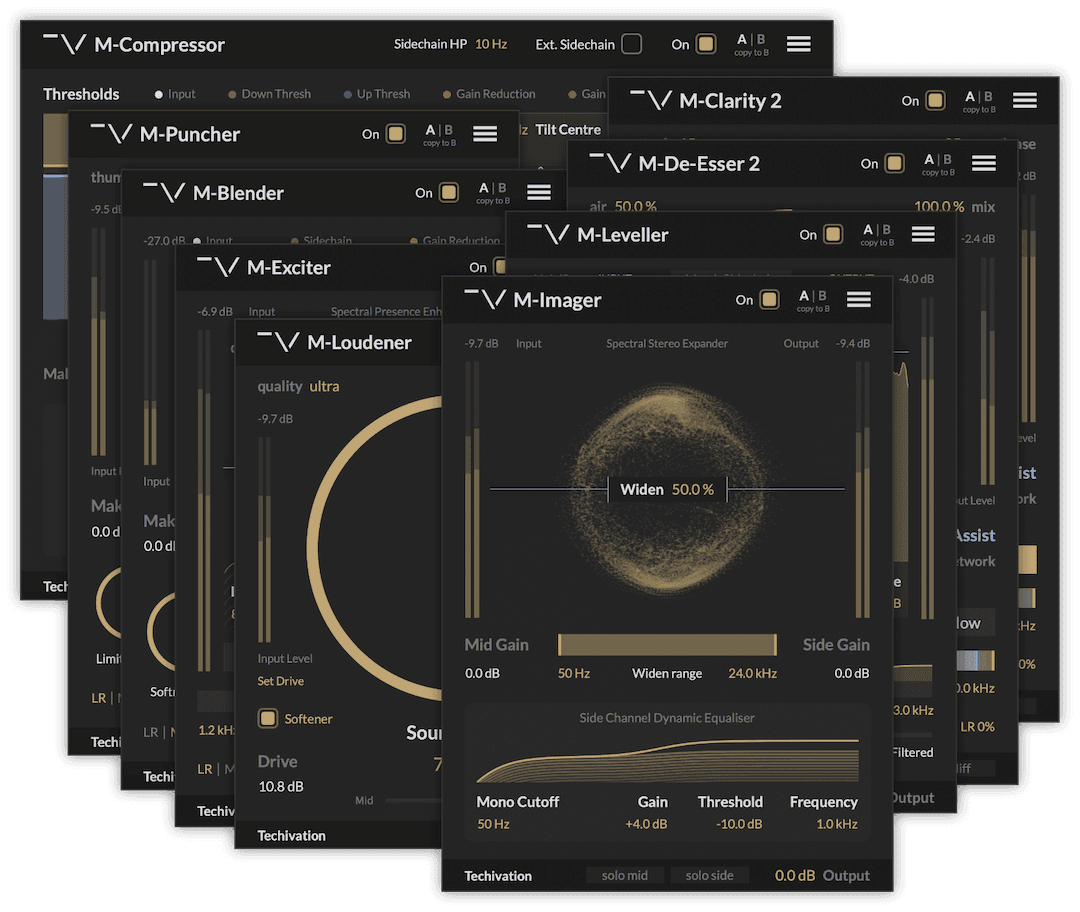Open M-Imager hamburger menu
Screen dimensions: 1080x912
tap(859, 299)
